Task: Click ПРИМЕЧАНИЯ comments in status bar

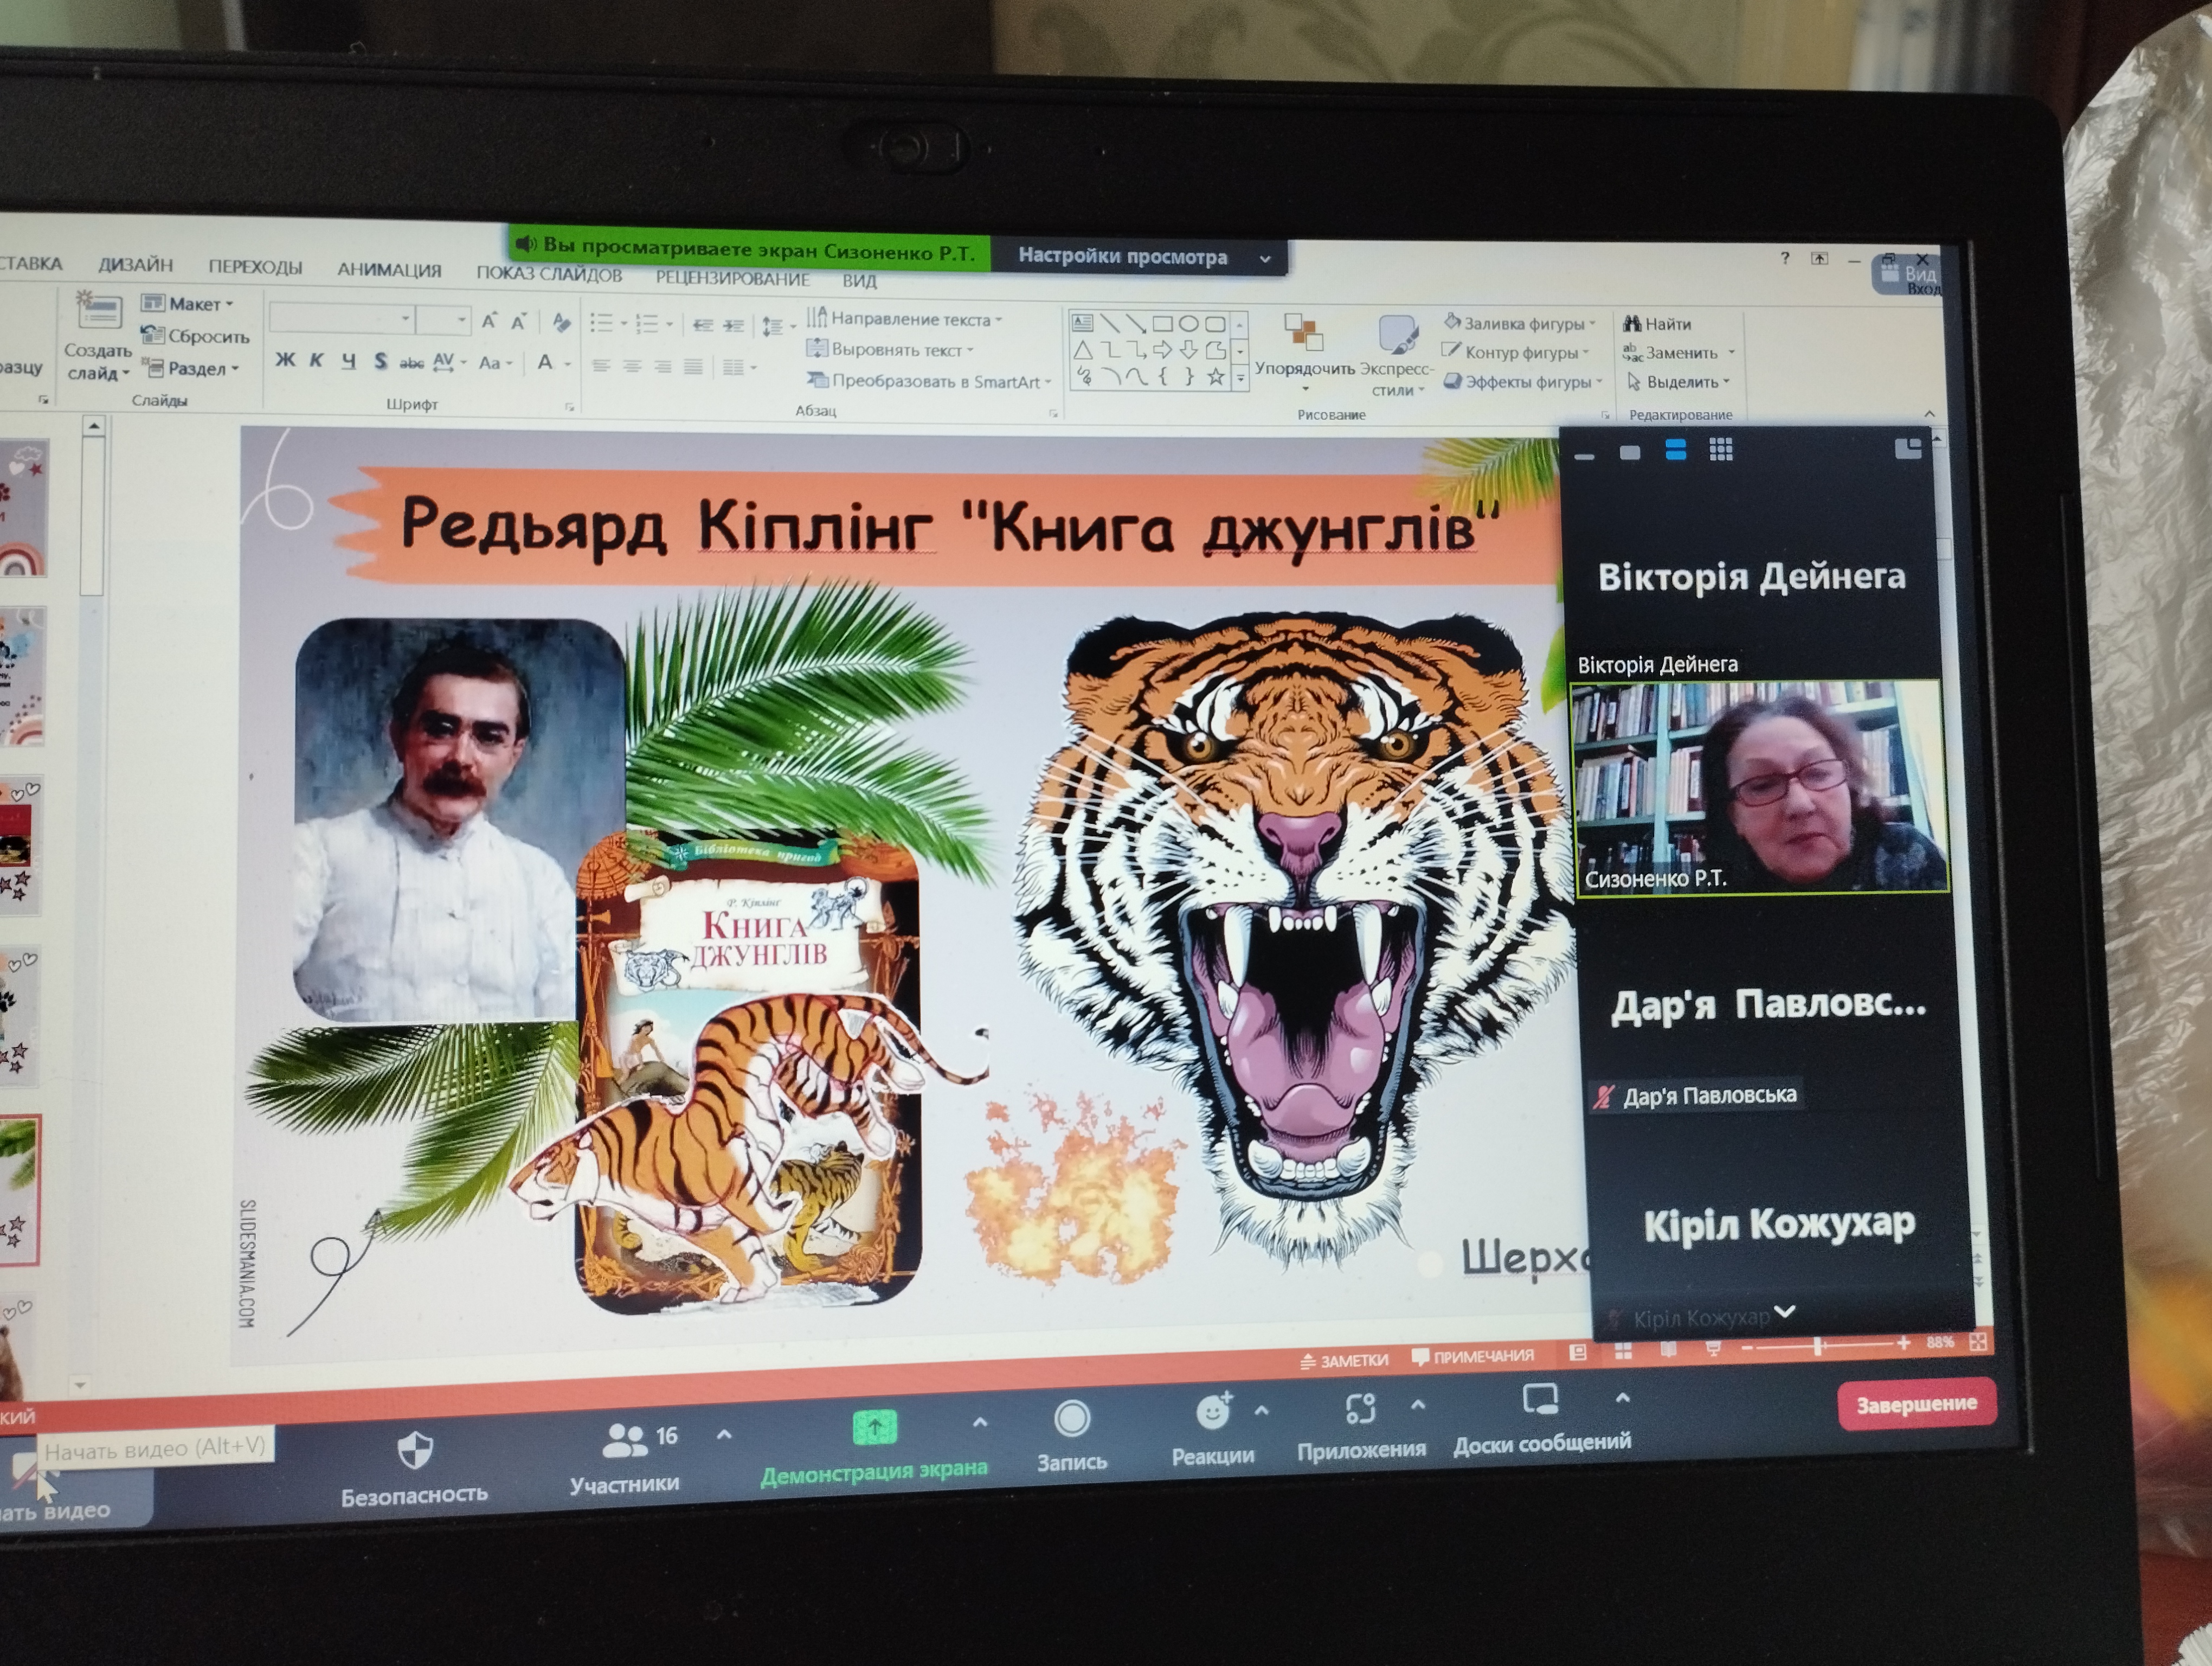Action: click(x=1472, y=1356)
